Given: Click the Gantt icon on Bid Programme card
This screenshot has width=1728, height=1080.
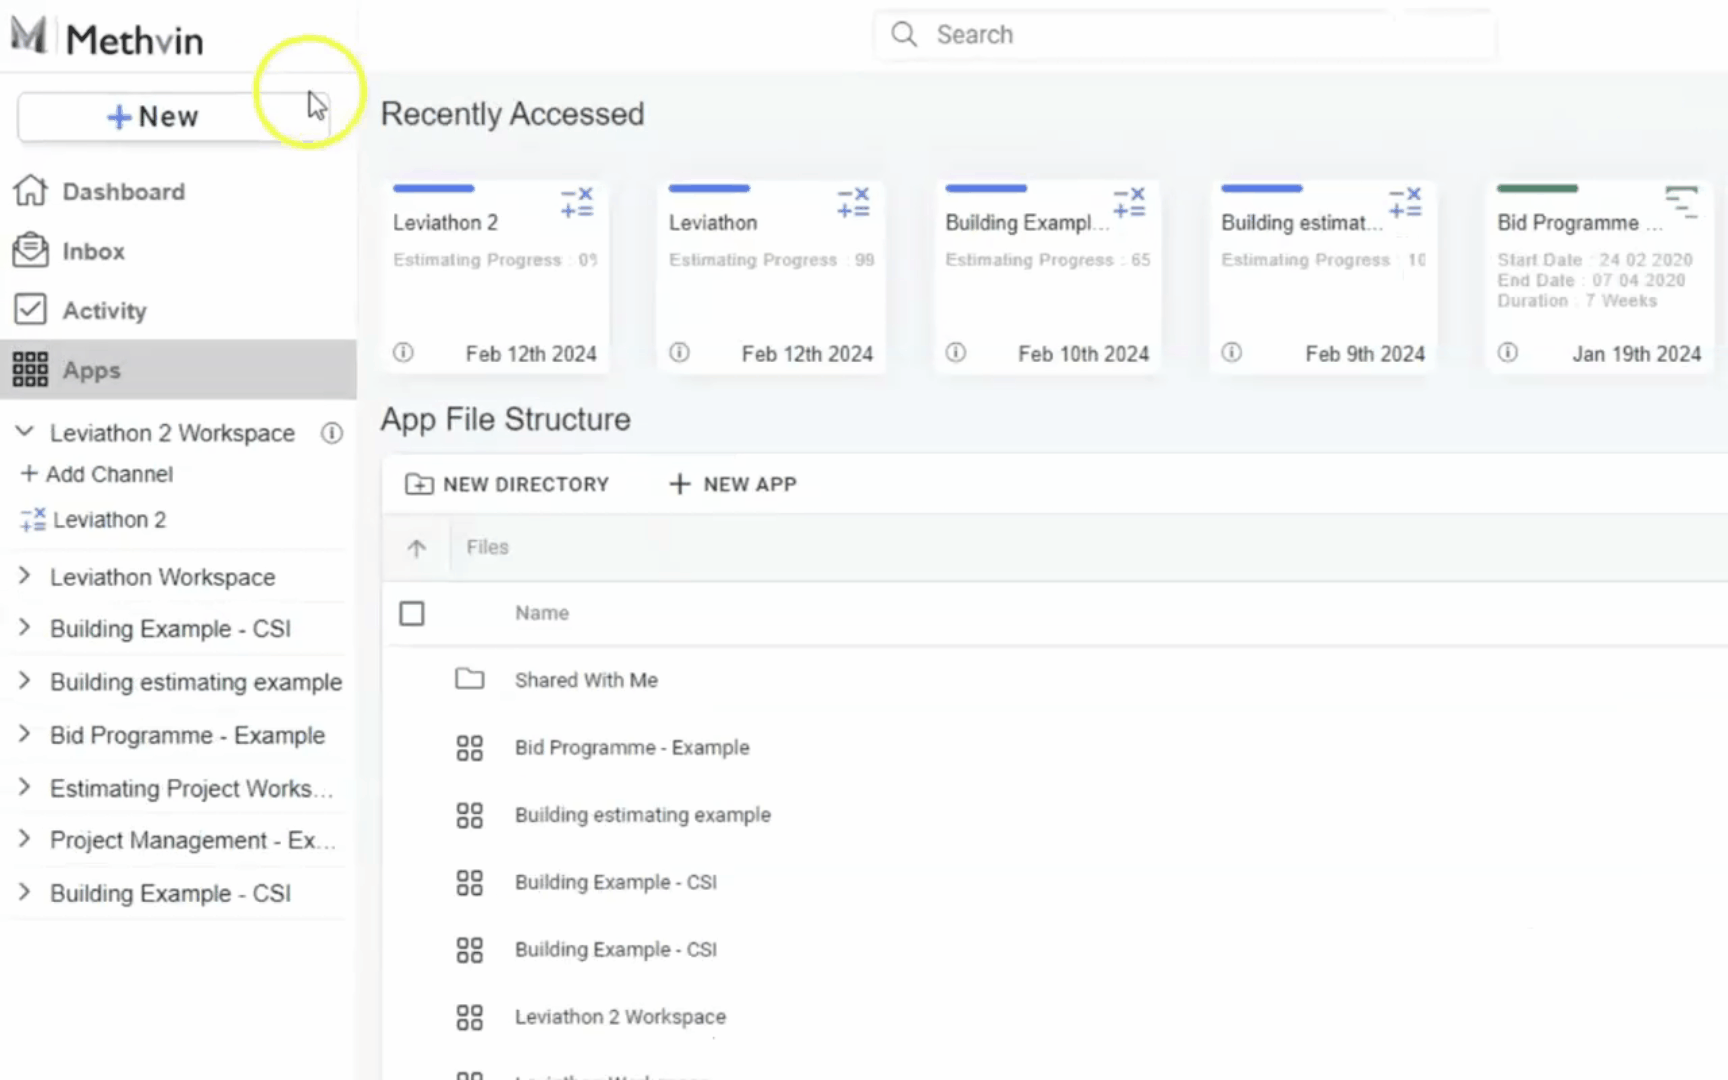Looking at the screenshot, I should [x=1681, y=201].
